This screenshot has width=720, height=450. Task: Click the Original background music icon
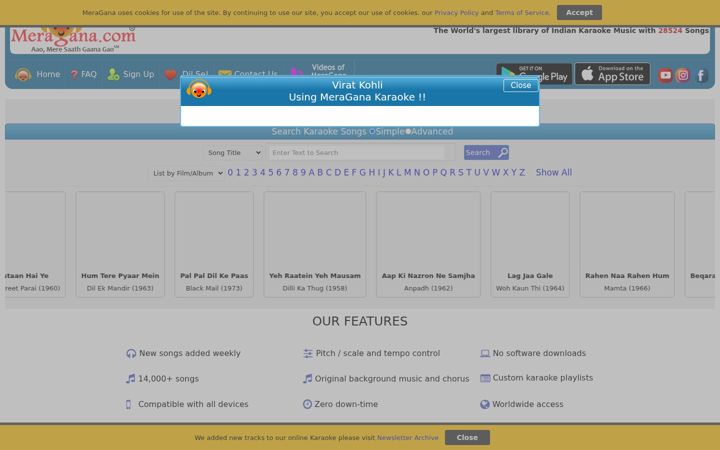[x=307, y=378]
